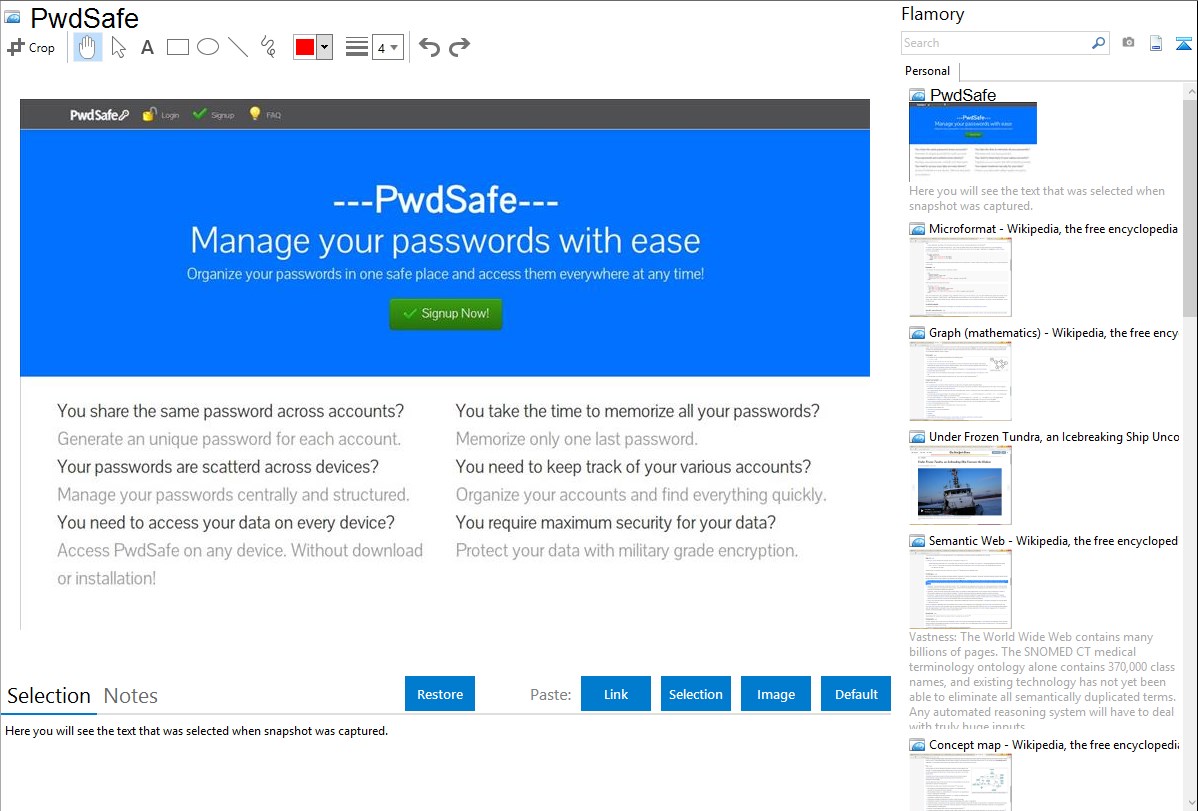Image resolution: width=1198 pixels, height=811 pixels.
Task: Paste as Selection
Action: point(695,694)
